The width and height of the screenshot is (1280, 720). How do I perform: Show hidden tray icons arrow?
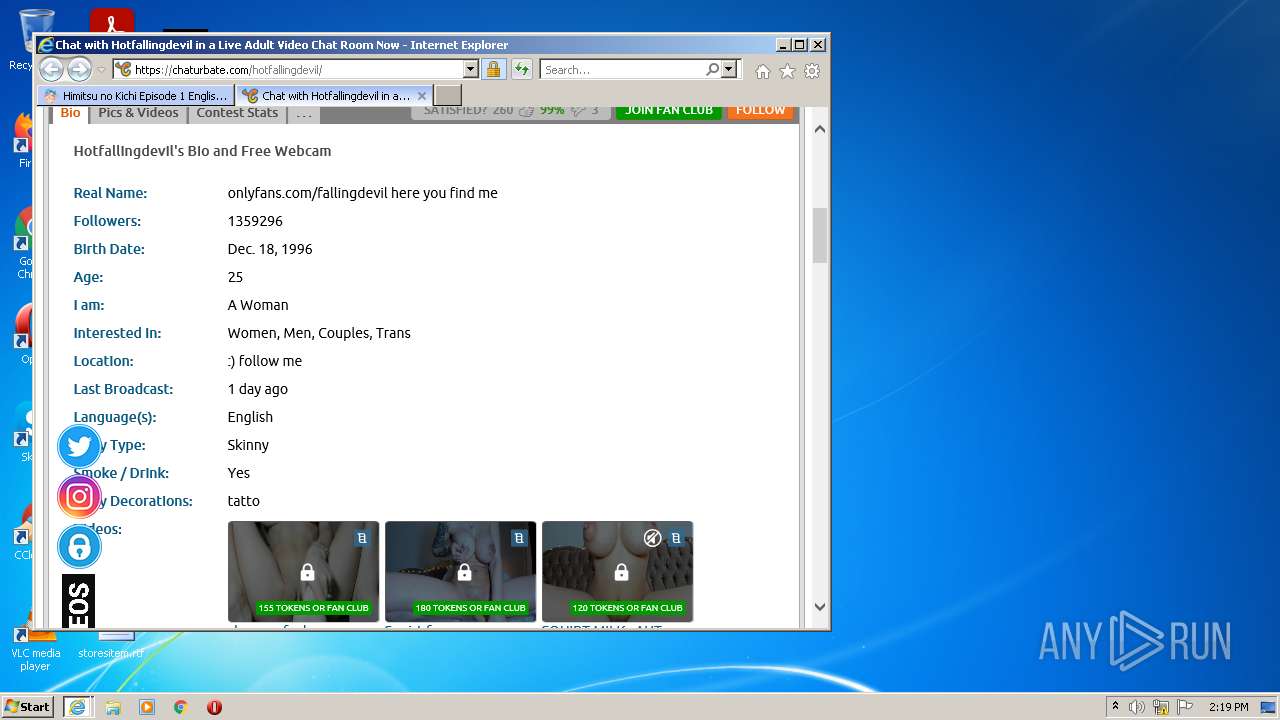[1115, 707]
